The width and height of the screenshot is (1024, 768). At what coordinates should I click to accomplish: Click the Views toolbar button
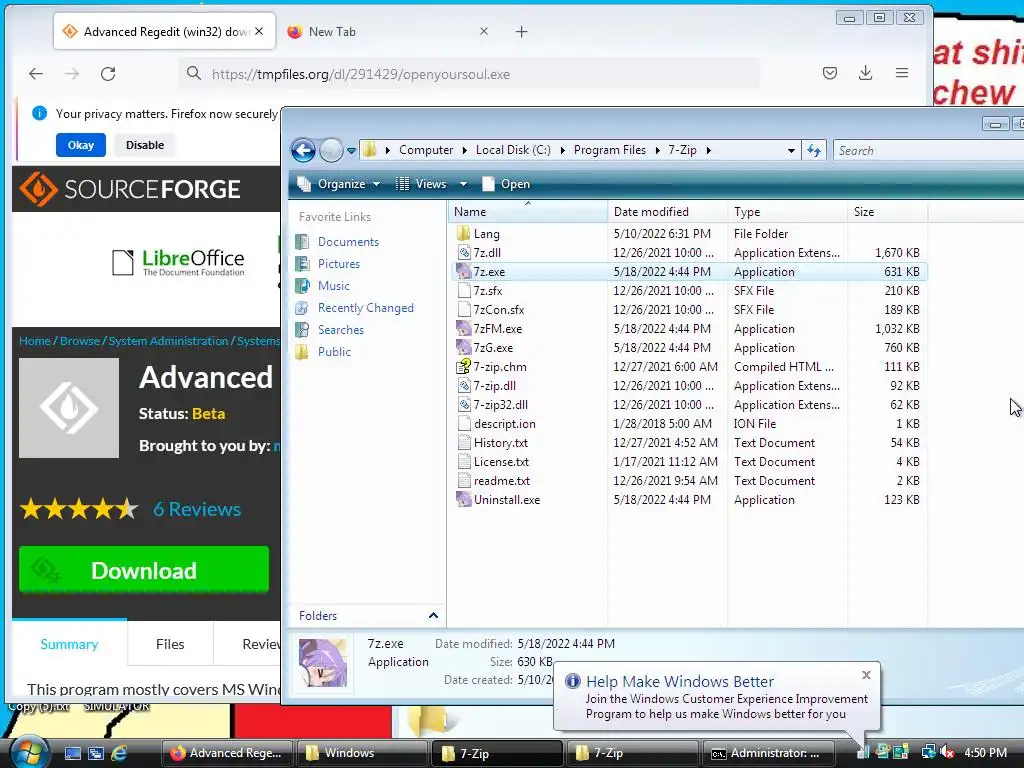click(421, 184)
